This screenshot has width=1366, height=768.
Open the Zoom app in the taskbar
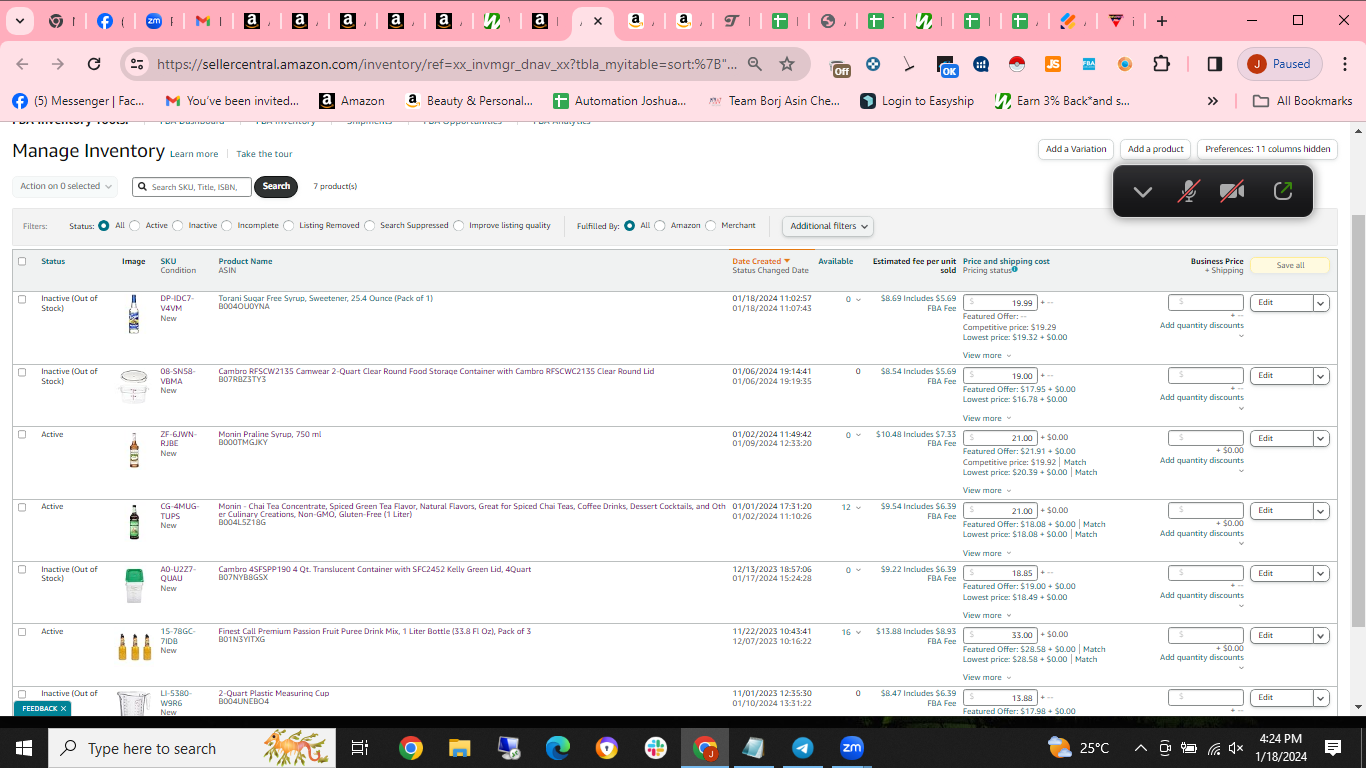click(852, 748)
